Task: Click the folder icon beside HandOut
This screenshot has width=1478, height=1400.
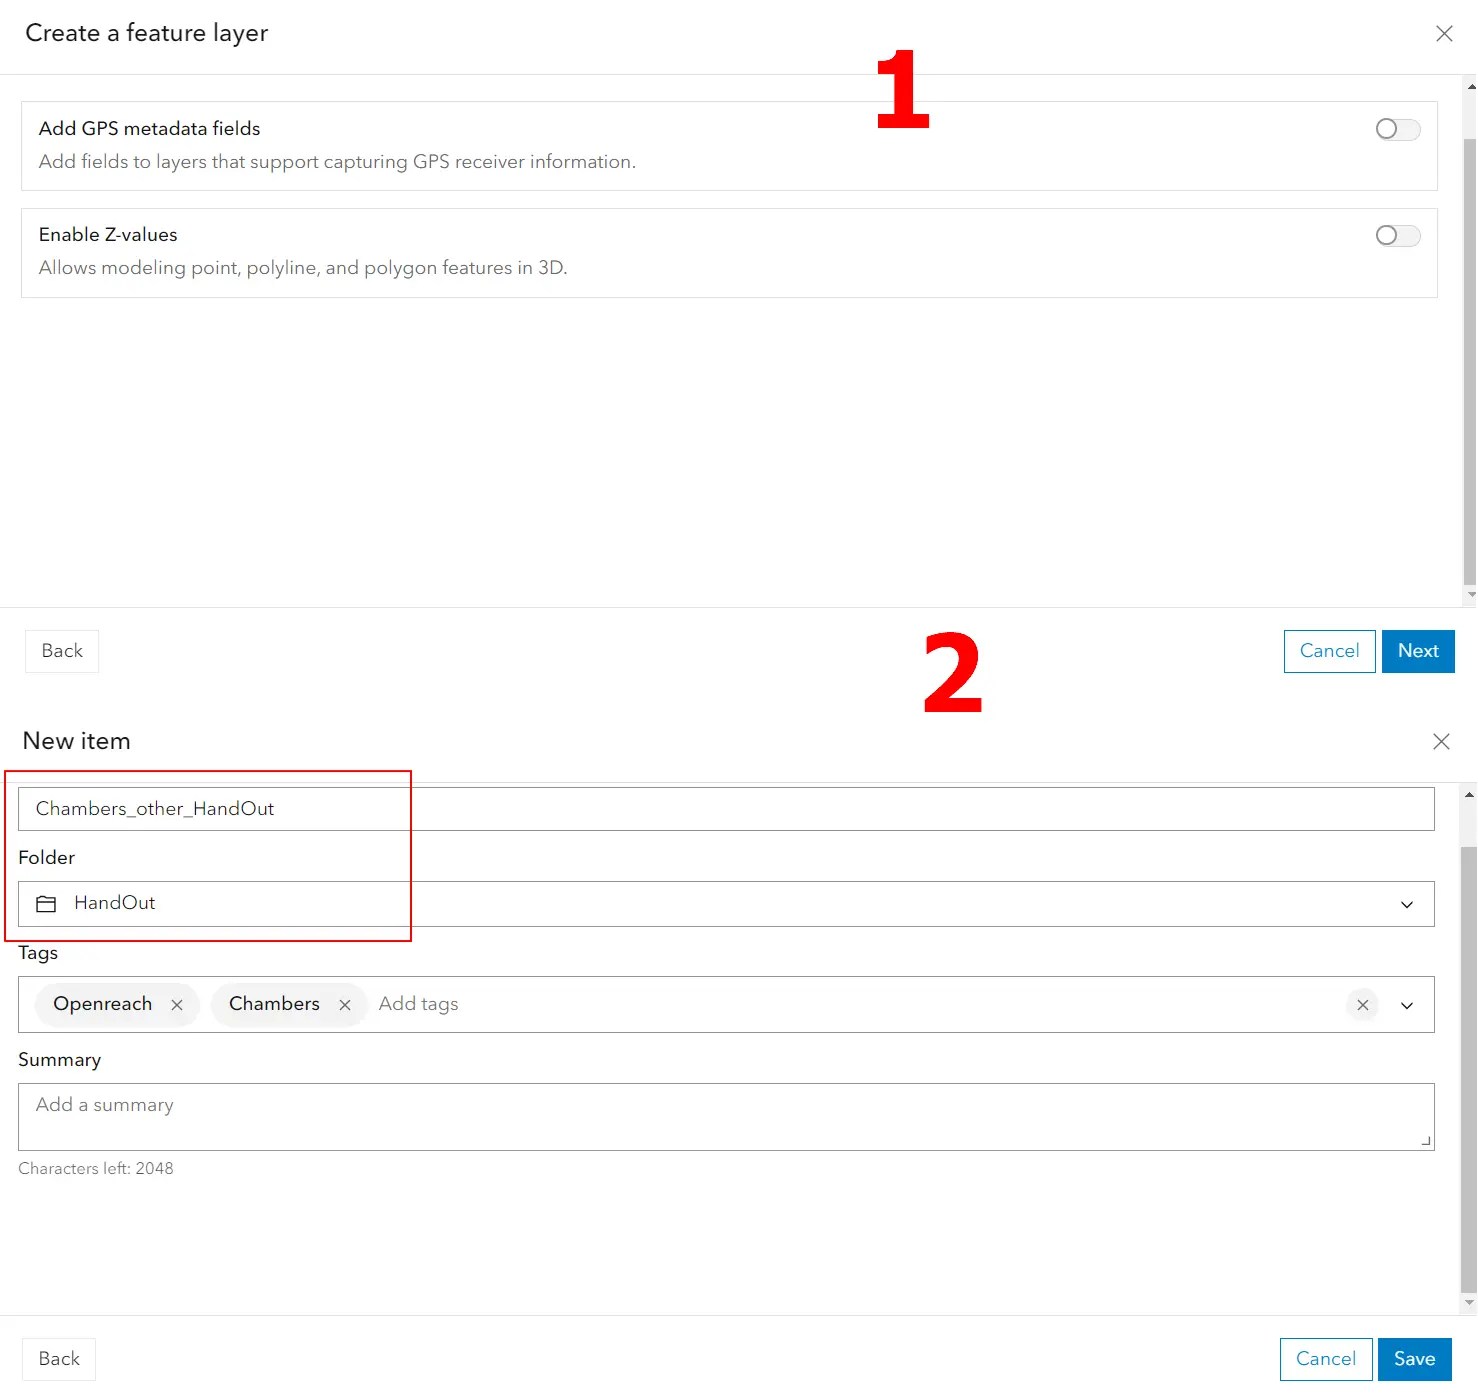Action: point(46,903)
